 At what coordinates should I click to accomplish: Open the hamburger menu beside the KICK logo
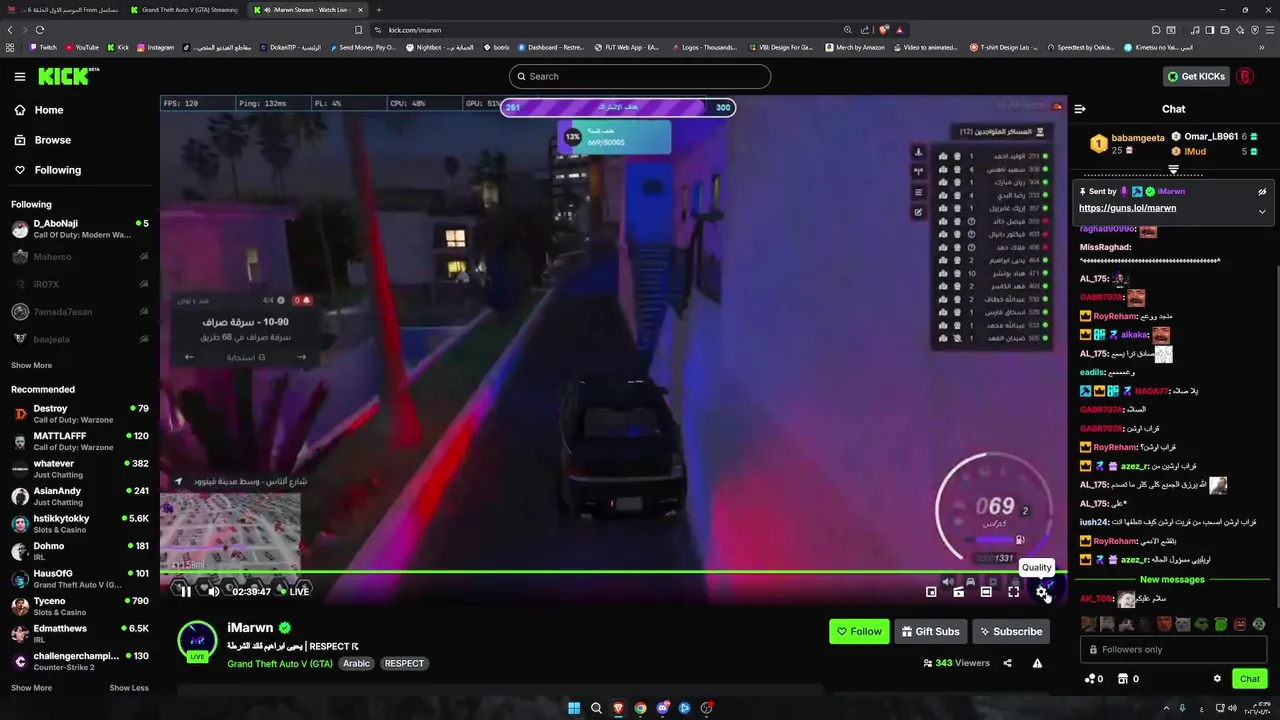pos(20,76)
